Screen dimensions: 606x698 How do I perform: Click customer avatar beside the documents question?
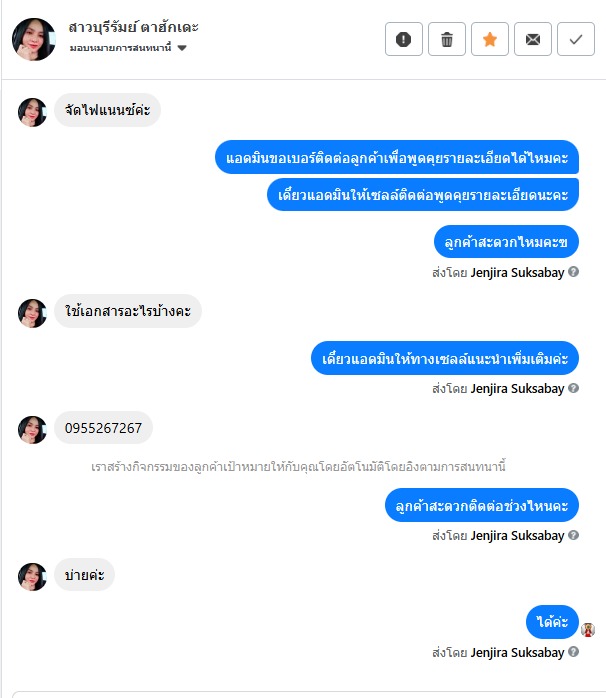click(32, 313)
